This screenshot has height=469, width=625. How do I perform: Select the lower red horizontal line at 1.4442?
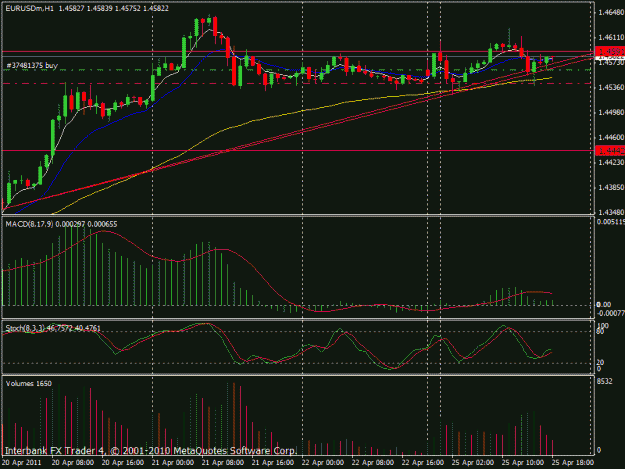pos(298,151)
